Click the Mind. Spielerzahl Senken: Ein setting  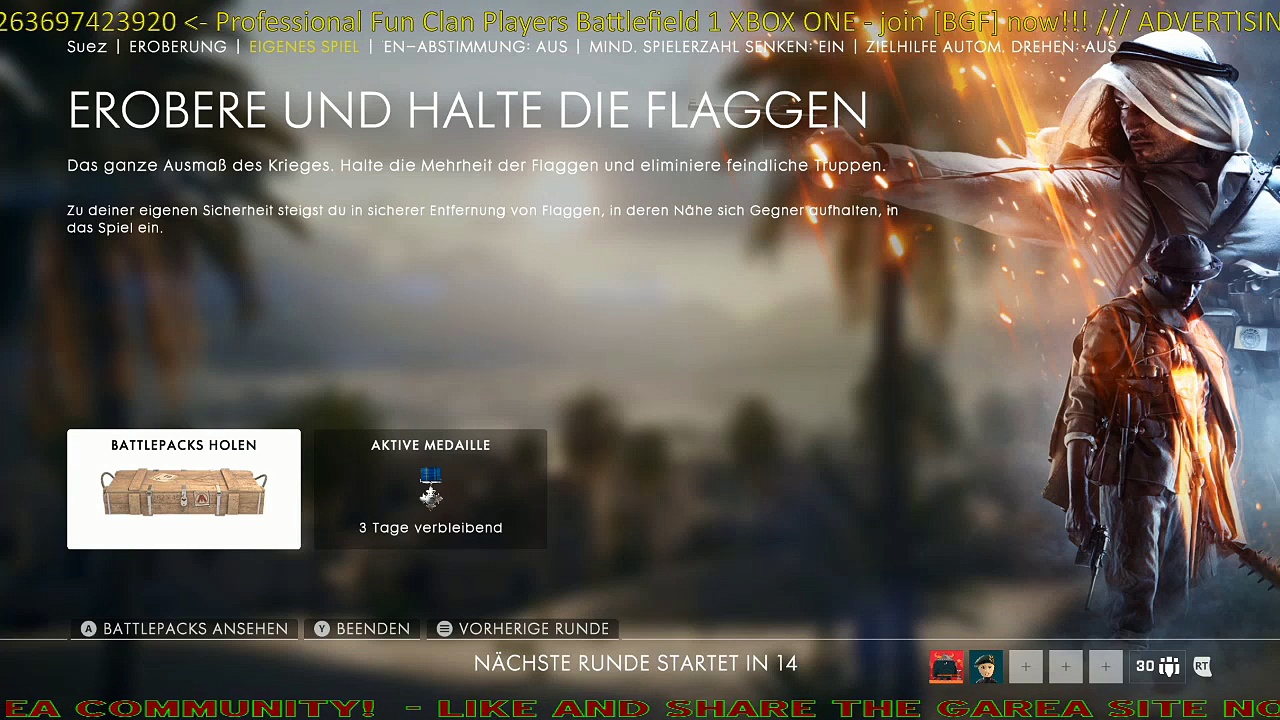pos(716,47)
